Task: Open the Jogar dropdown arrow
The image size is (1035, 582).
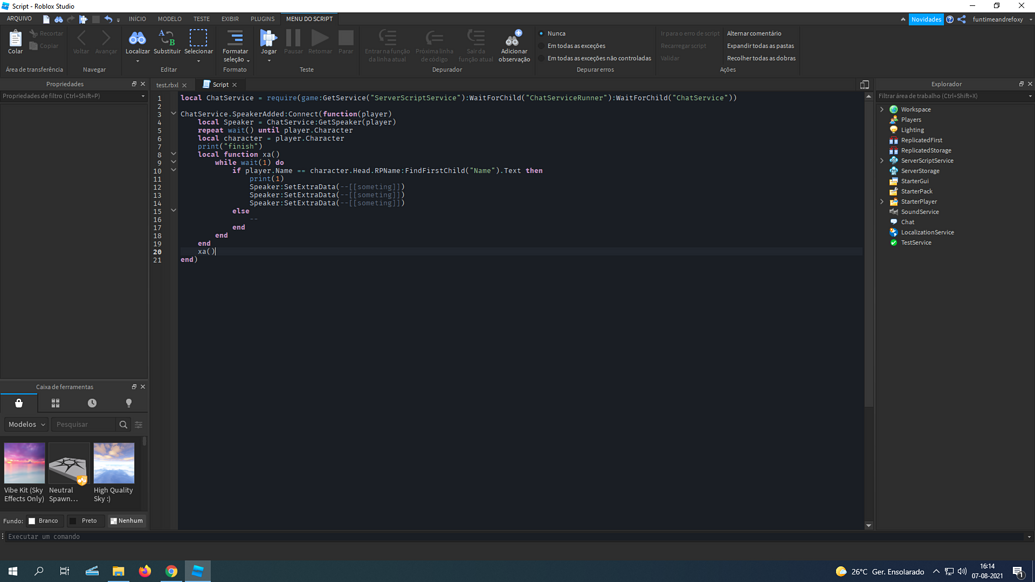Action: pyautogui.click(x=269, y=61)
